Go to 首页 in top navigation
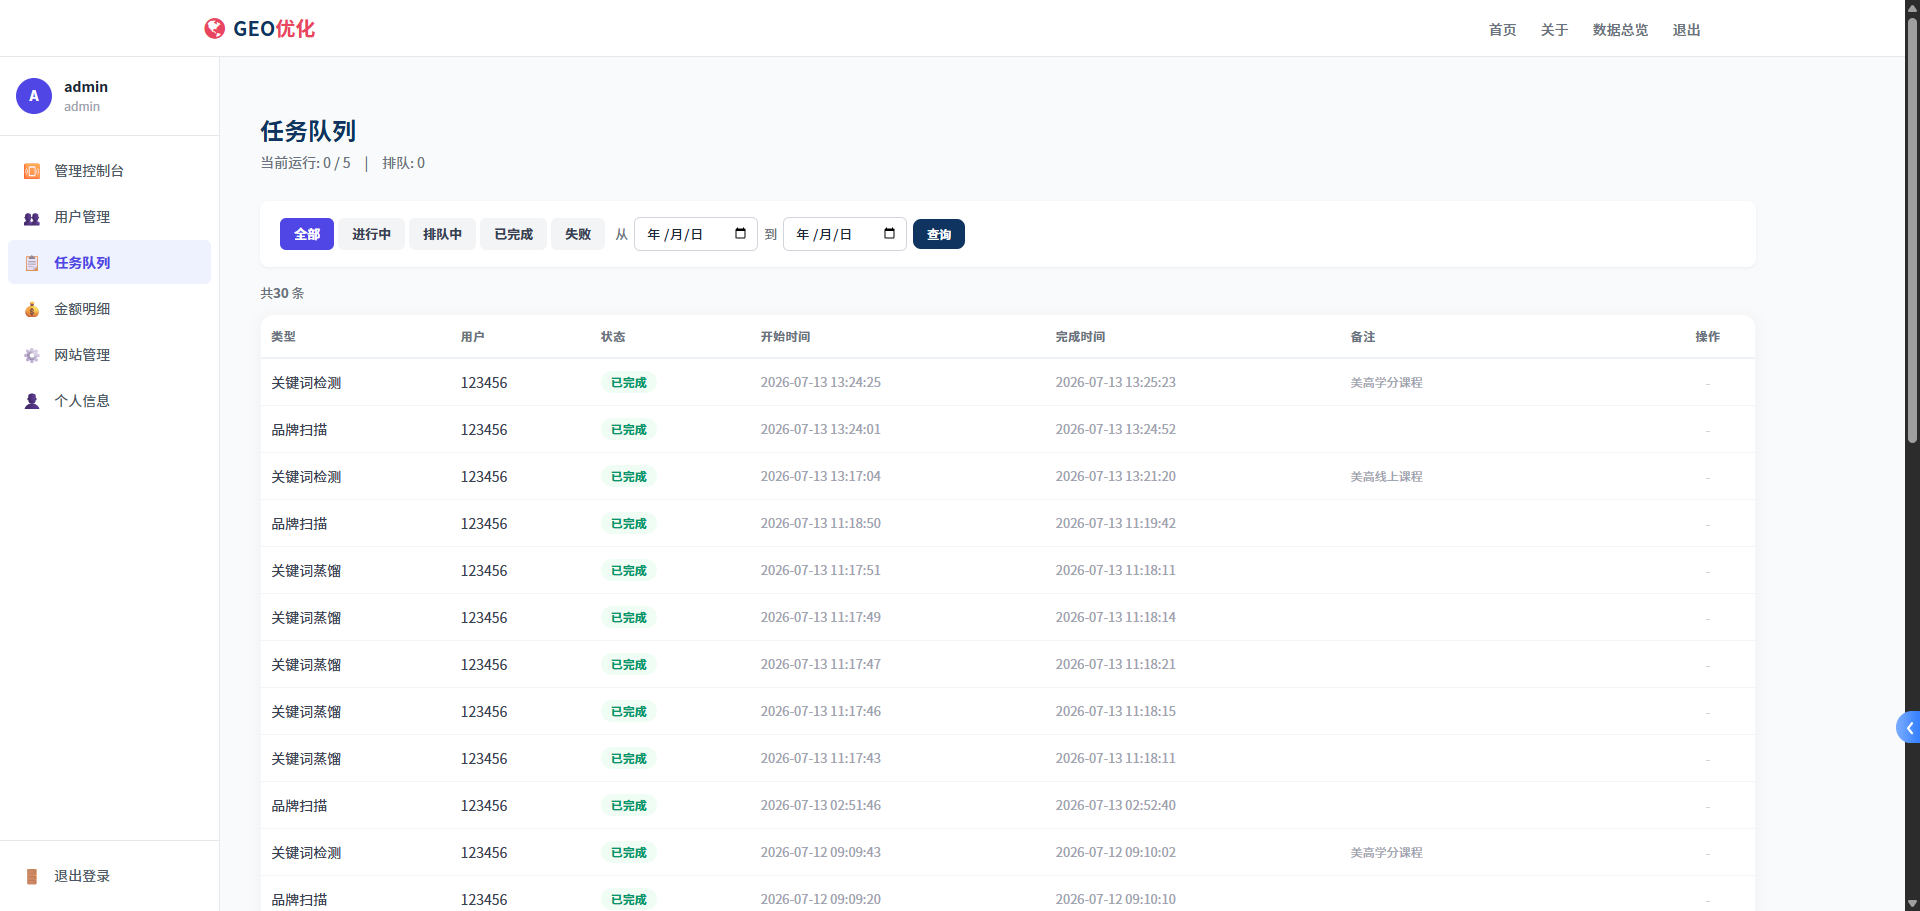Viewport: 1920px width, 911px height. 1502,30
